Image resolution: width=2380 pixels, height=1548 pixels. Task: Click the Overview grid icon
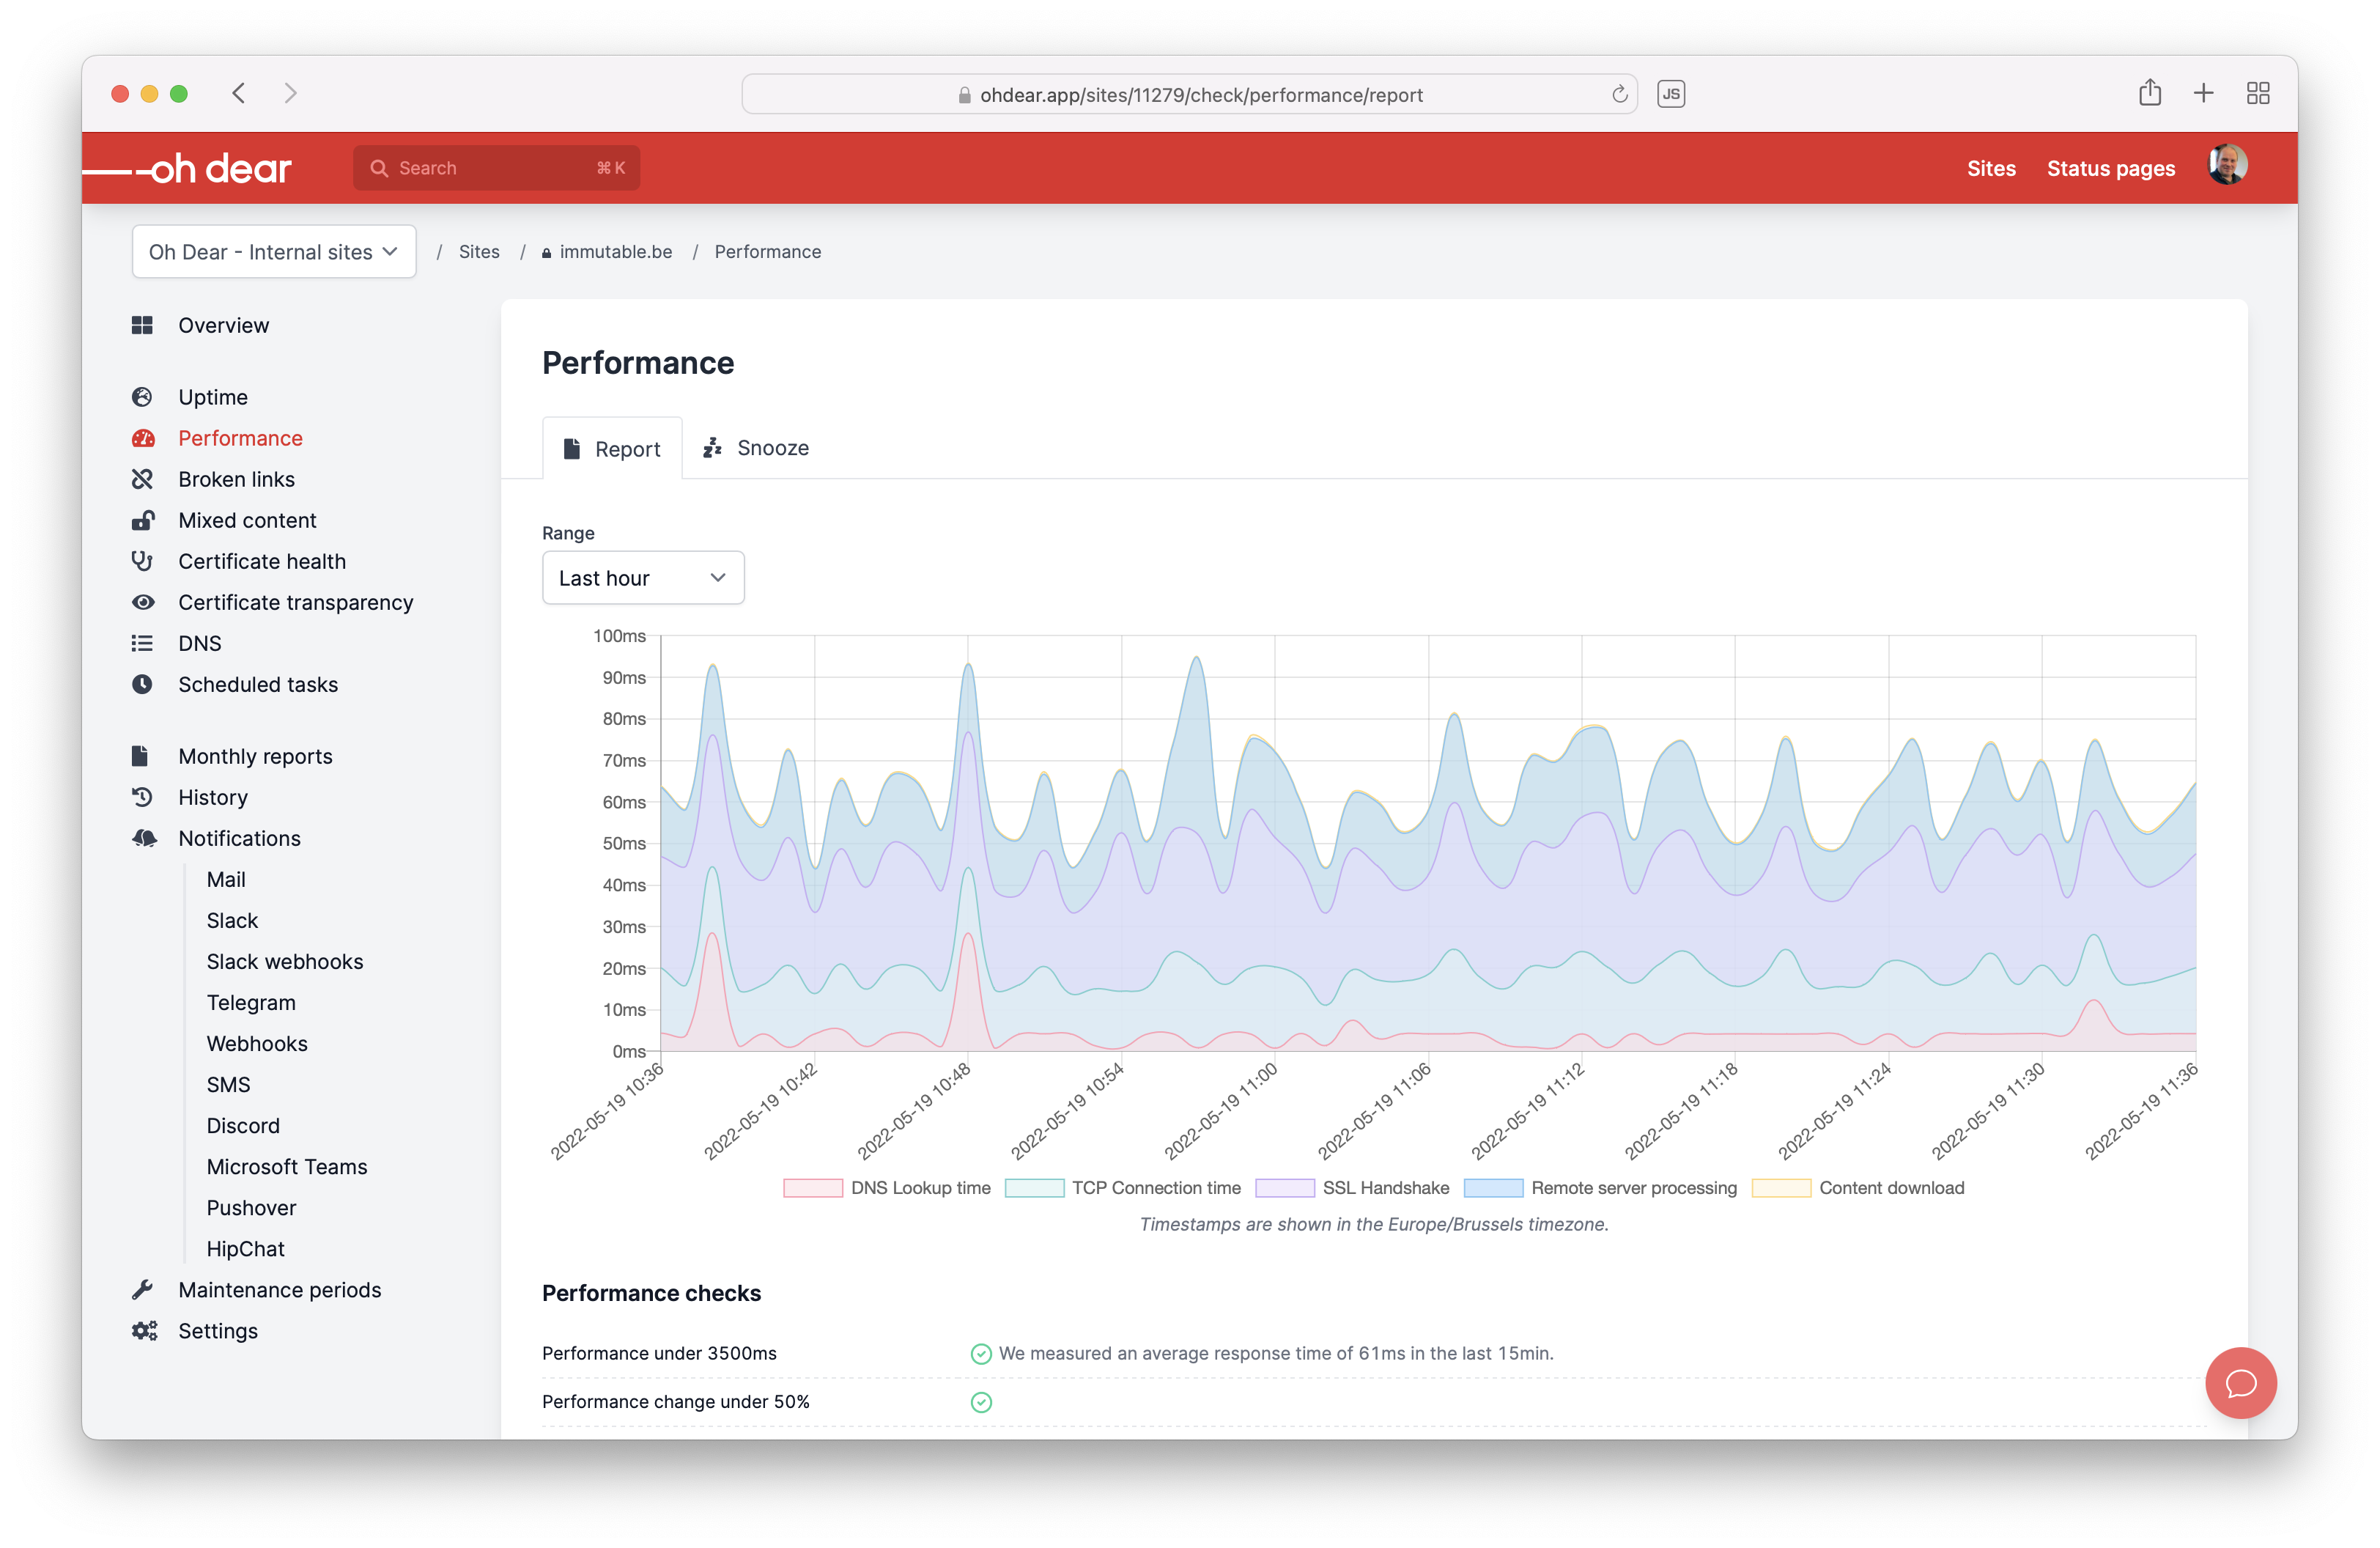point(142,325)
